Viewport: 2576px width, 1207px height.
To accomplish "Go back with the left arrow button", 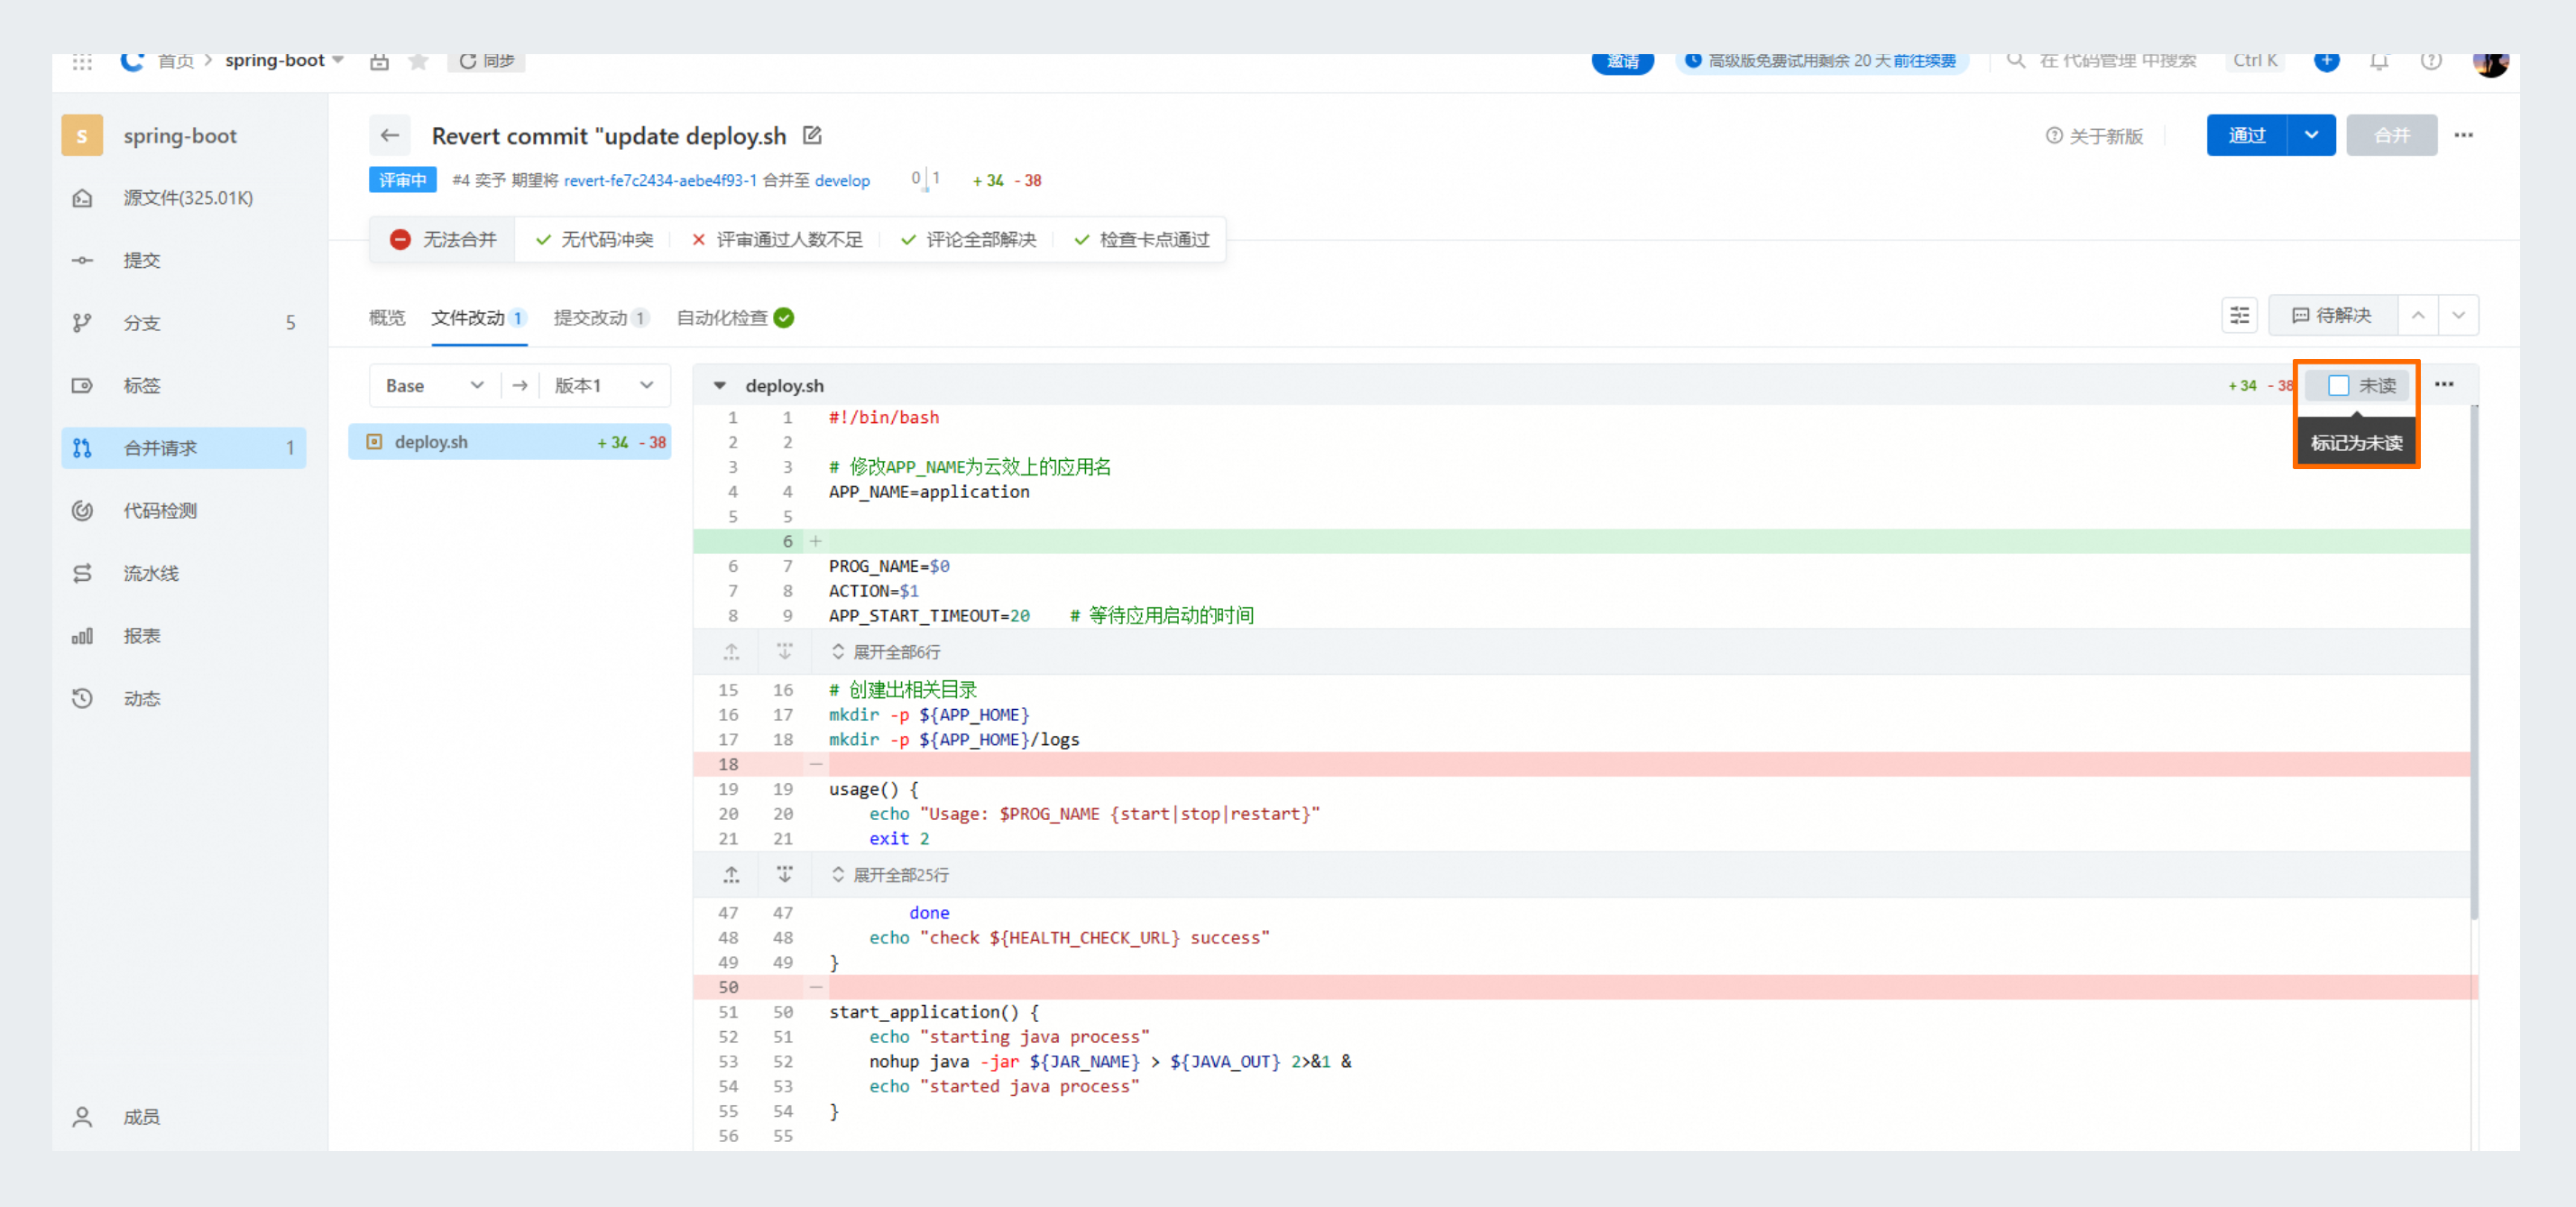I will point(390,135).
